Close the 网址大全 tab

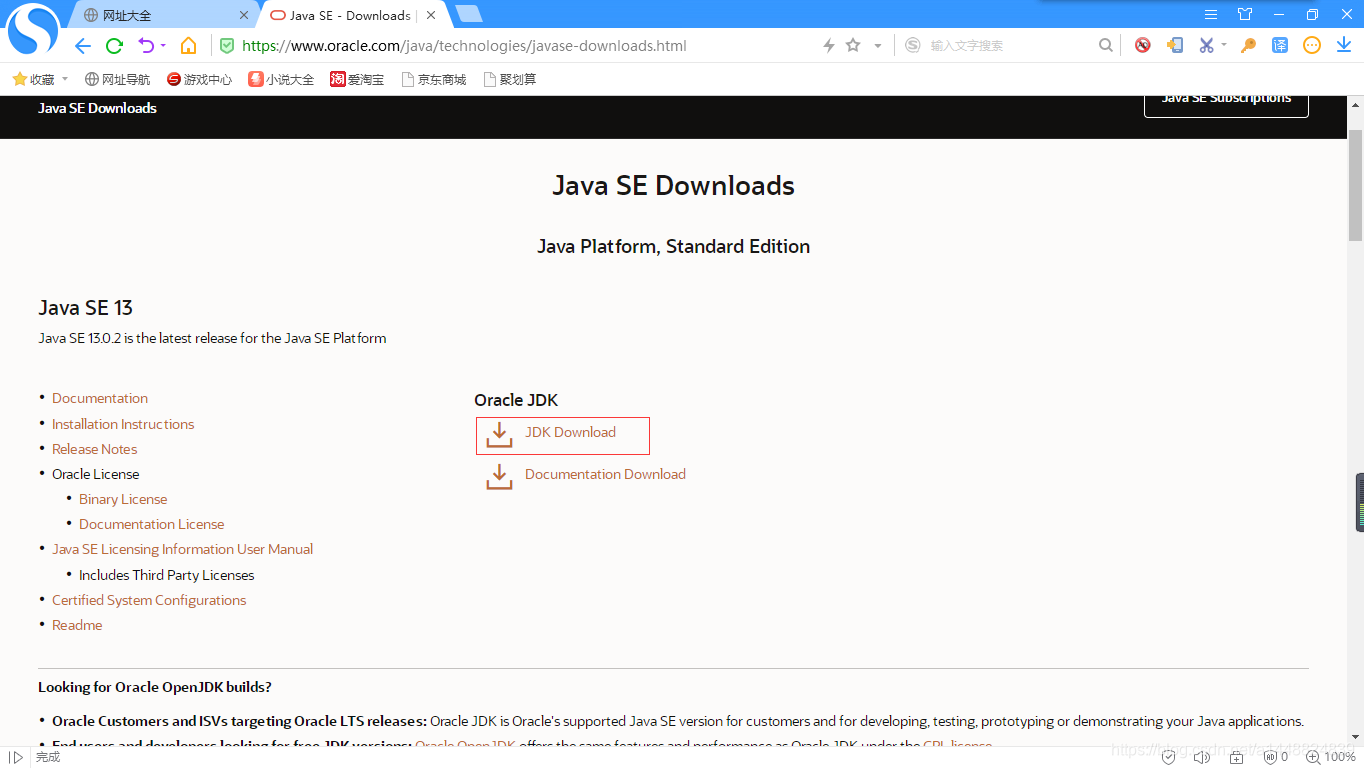245,15
